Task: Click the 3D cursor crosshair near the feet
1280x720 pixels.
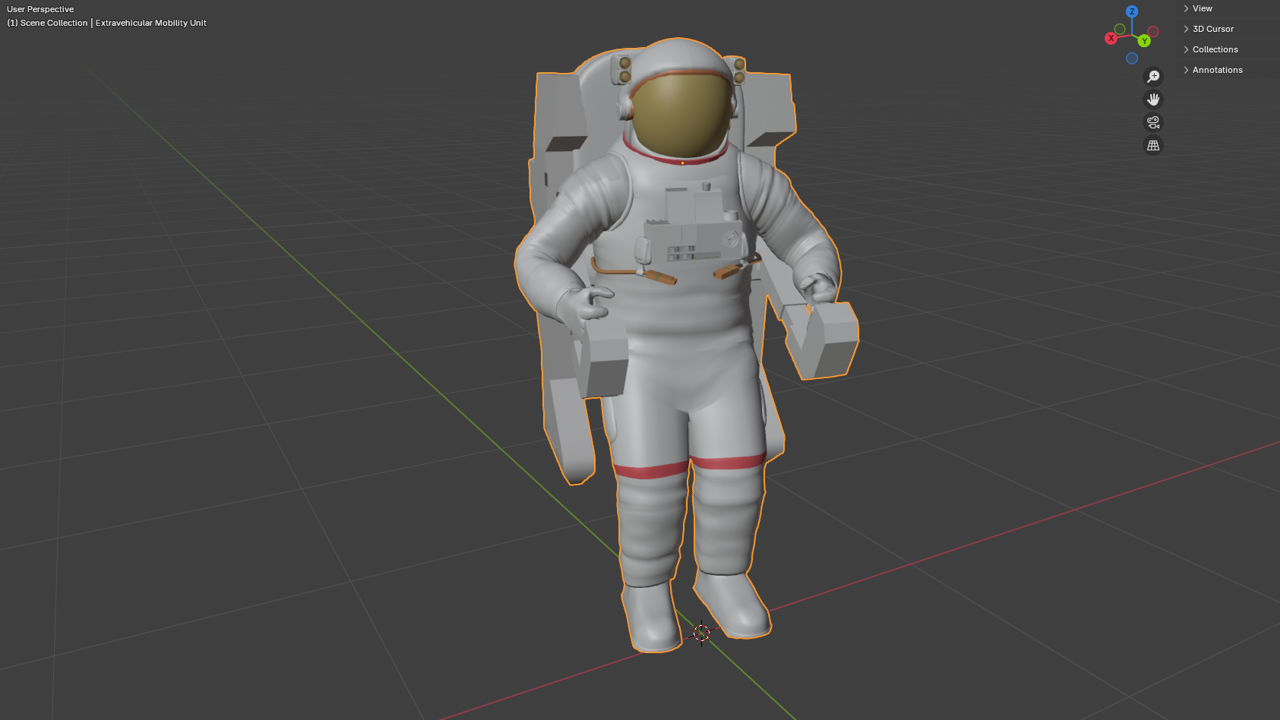Action: [x=701, y=633]
